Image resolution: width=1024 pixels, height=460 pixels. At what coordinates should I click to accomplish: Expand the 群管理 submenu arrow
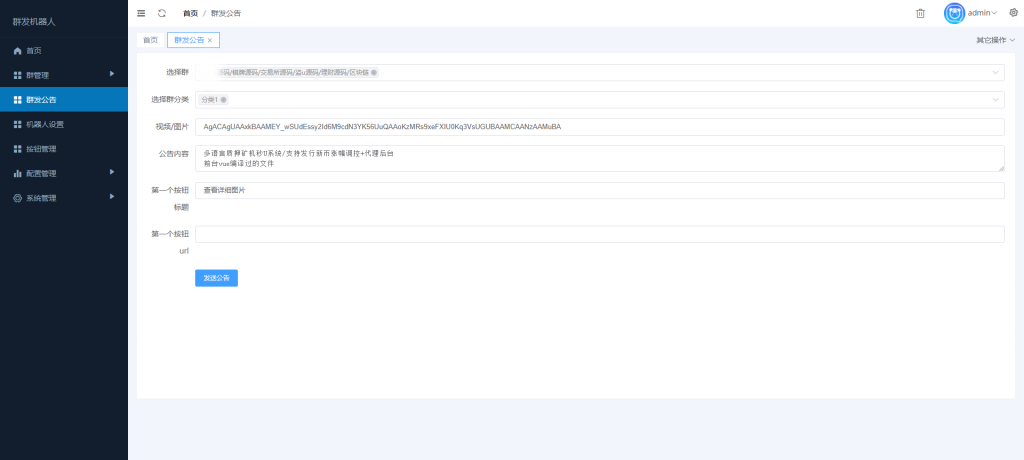[x=112, y=74]
